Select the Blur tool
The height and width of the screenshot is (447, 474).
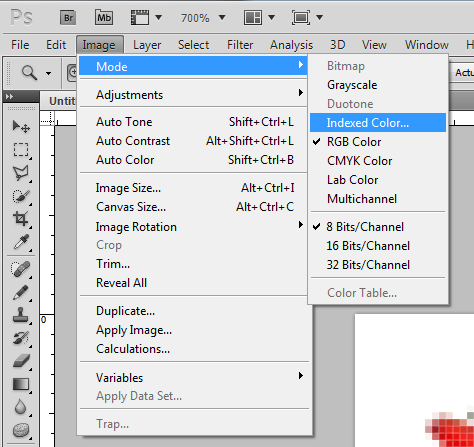pos(20,407)
